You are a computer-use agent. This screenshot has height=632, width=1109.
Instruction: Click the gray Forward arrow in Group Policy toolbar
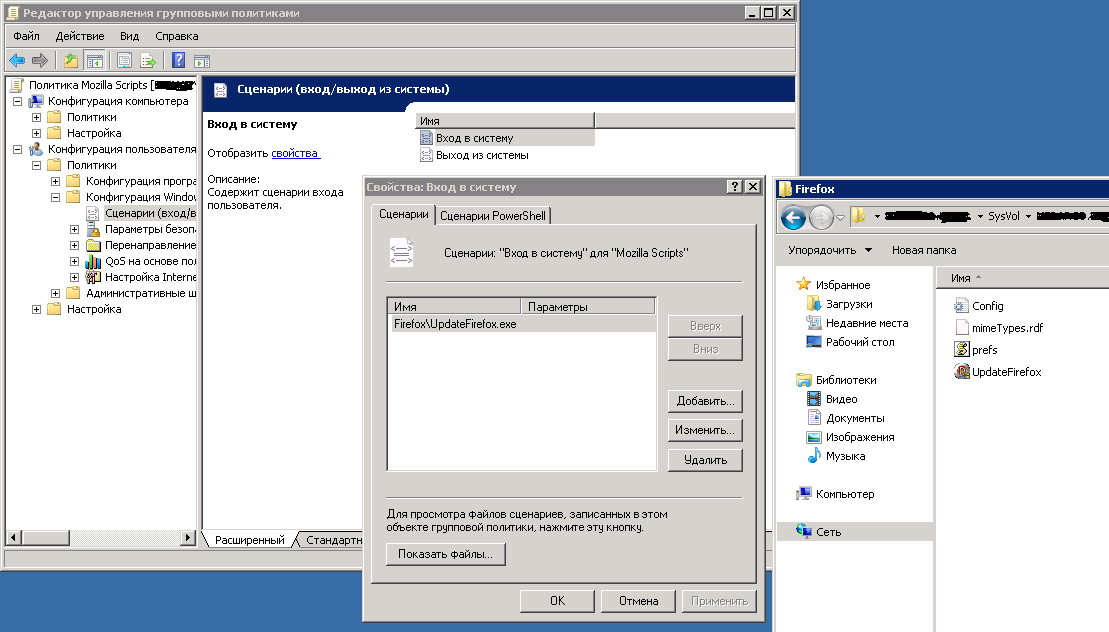[x=40, y=61]
